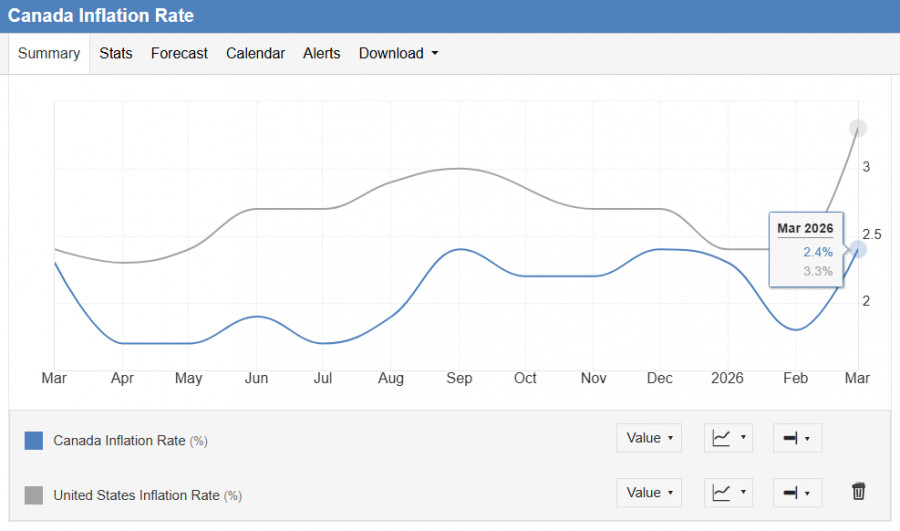
Task: Open the Value dropdown for Canada Inflation Rate
Action: (x=649, y=438)
